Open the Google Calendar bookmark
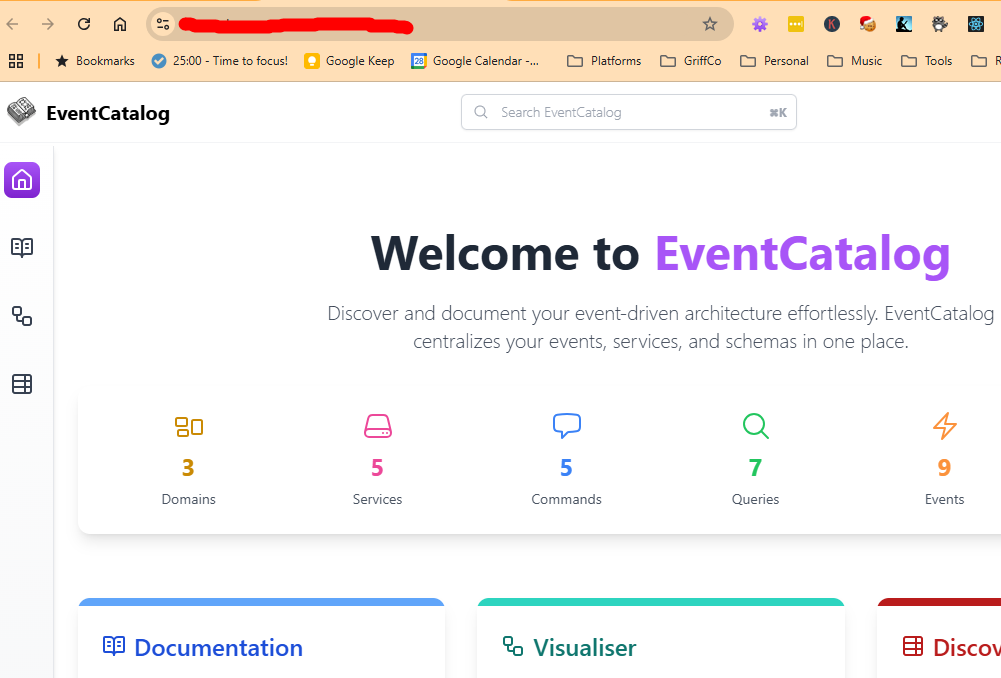The height and width of the screenshot is (678, 1001). (476, 61)
